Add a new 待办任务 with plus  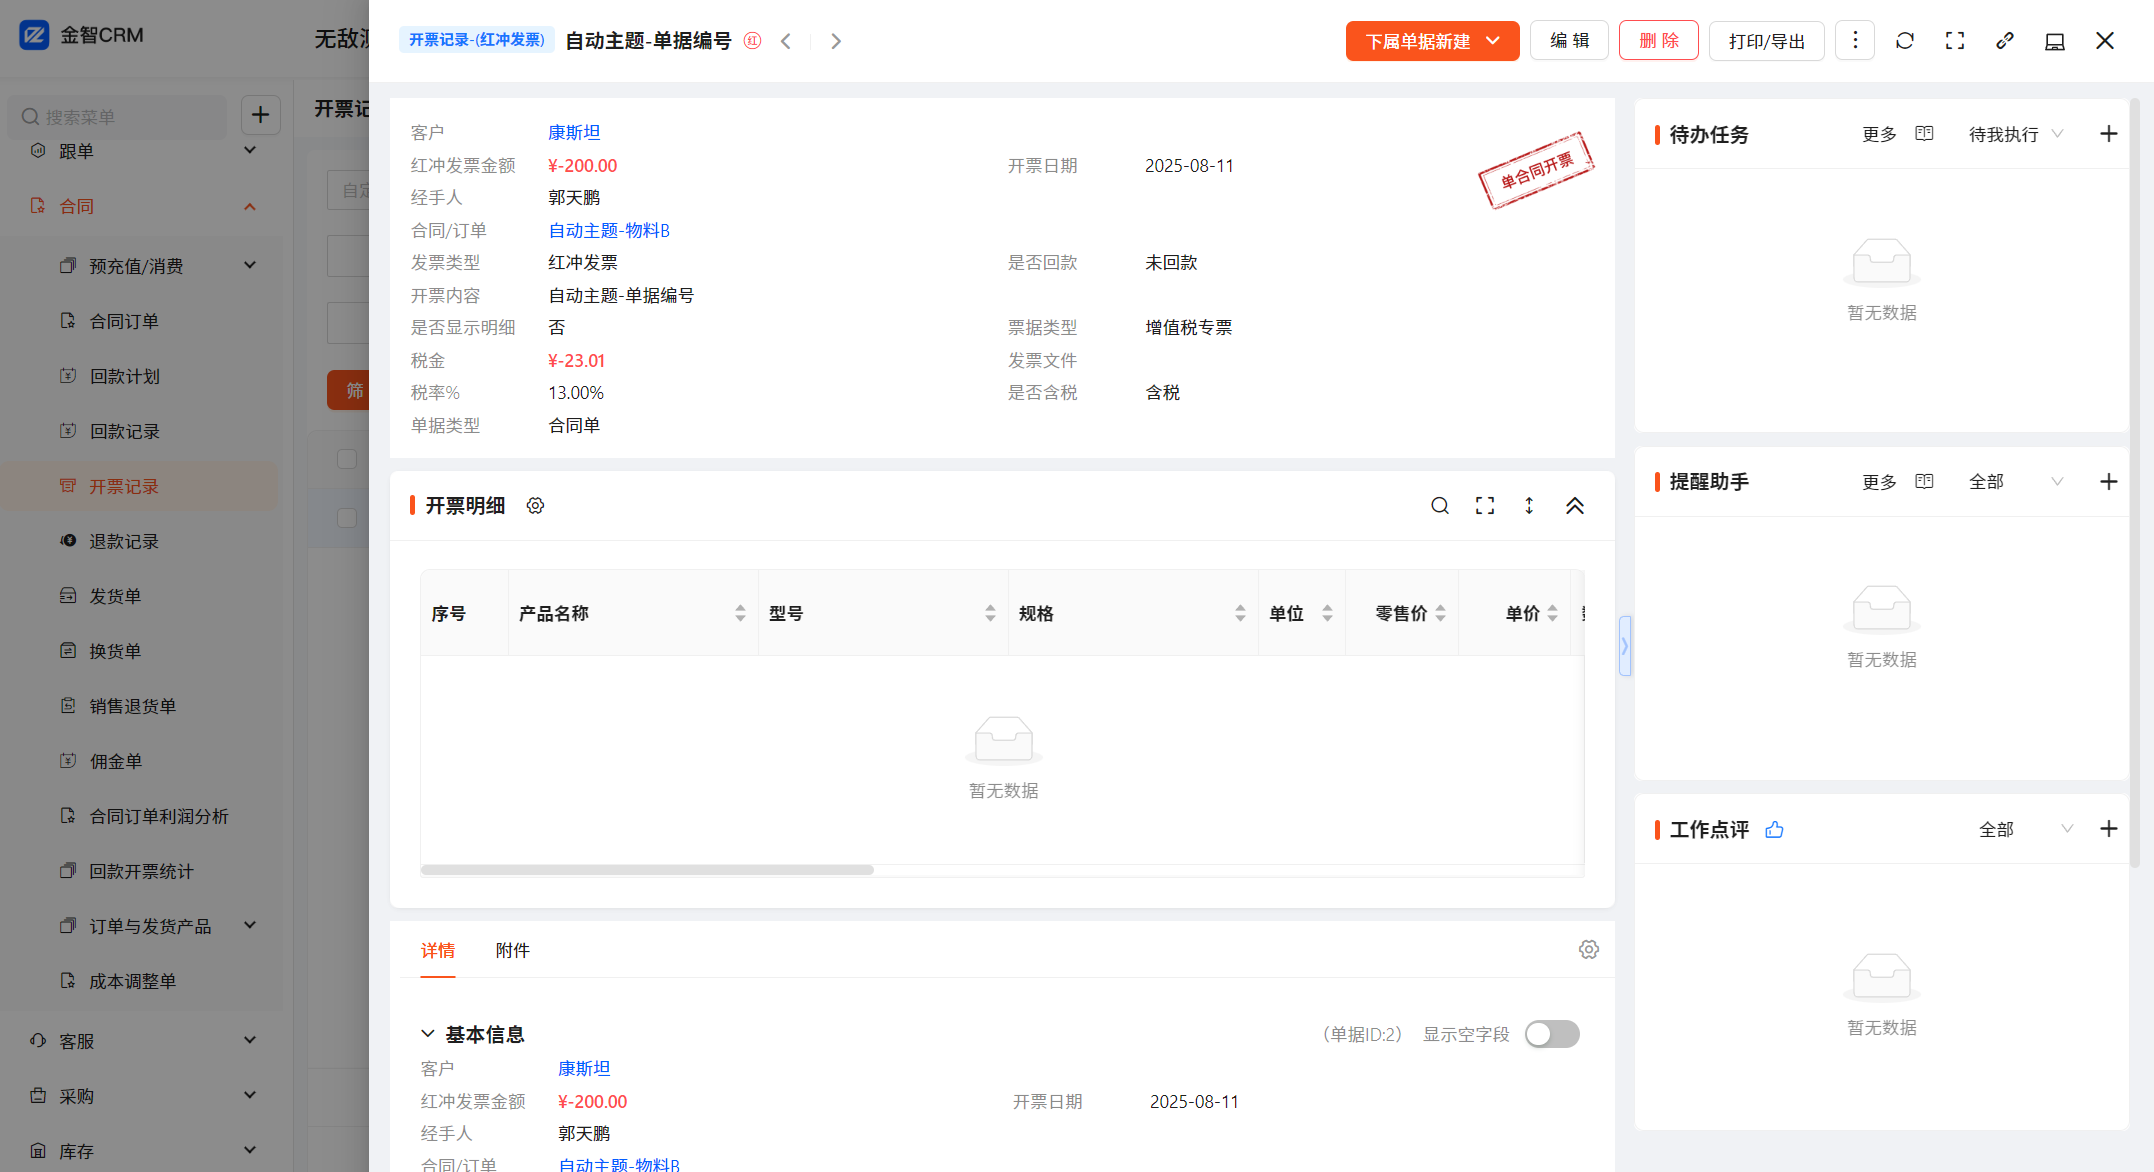click(2108, 134)
